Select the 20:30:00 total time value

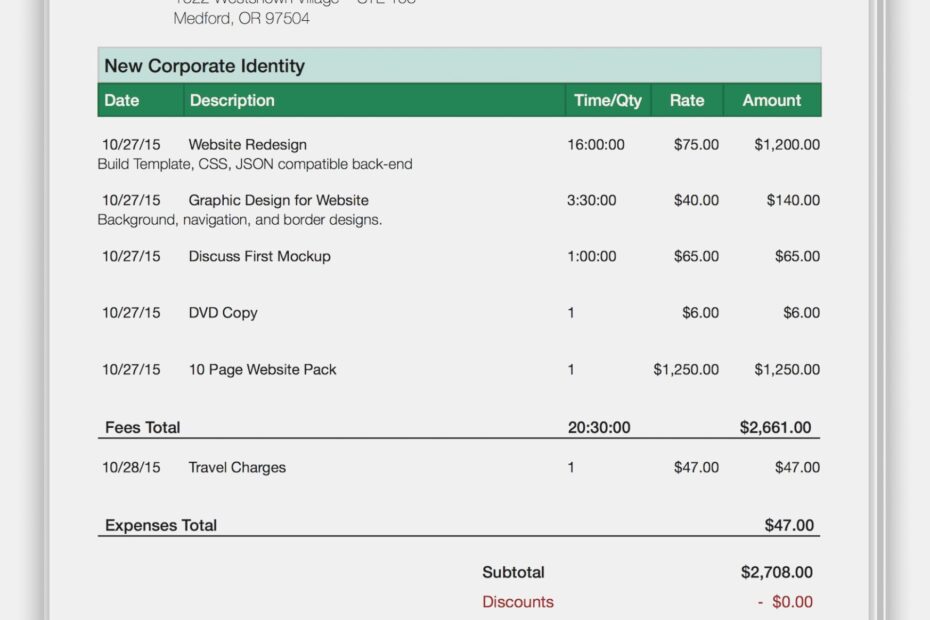pos(600,427)
